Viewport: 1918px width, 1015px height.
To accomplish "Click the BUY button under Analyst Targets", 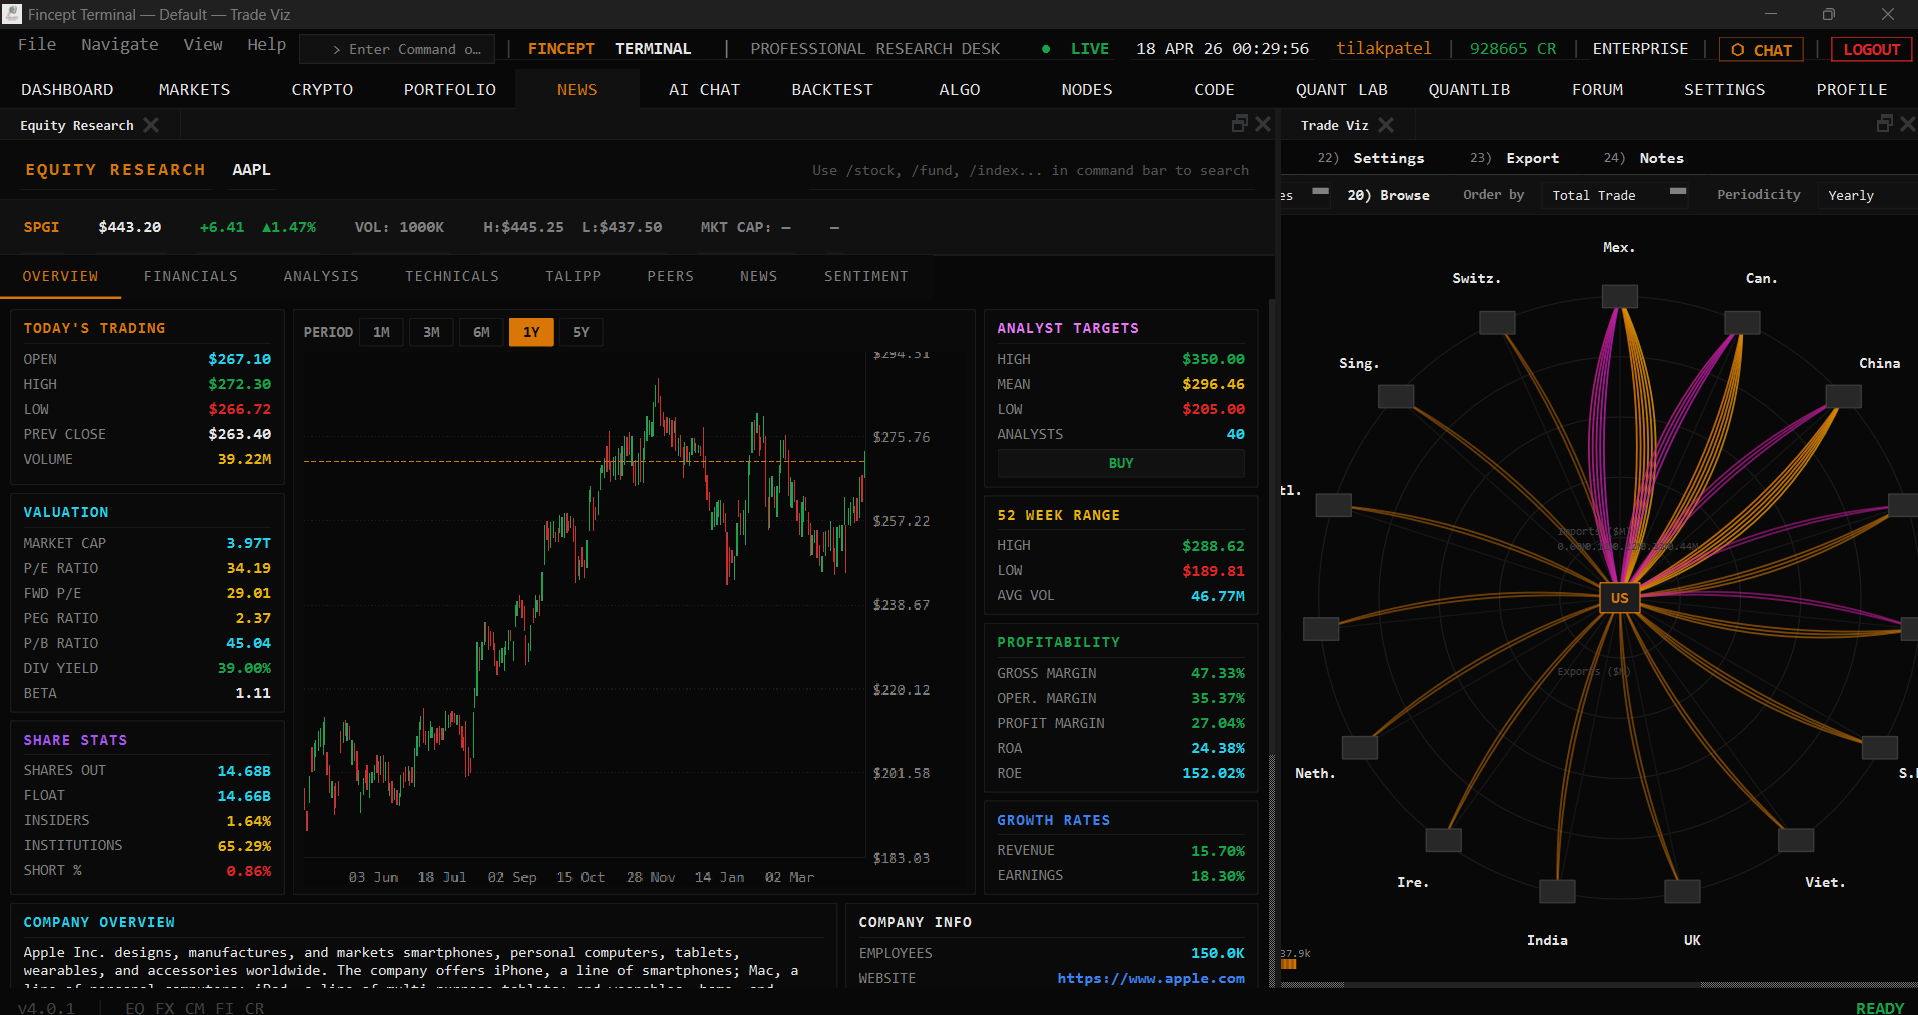I will pyautogui.click(x=1120, y=463).
